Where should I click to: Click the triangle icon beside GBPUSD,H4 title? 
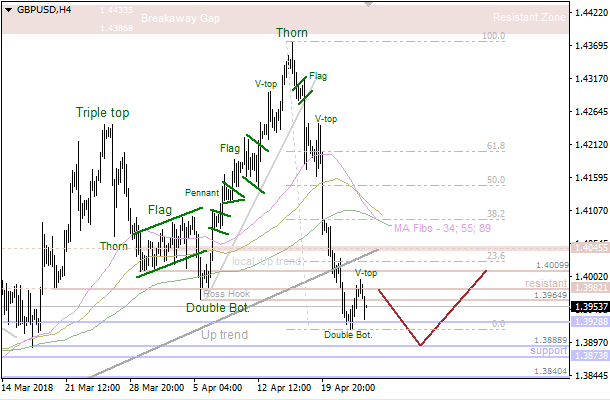(x=8, y=9)
